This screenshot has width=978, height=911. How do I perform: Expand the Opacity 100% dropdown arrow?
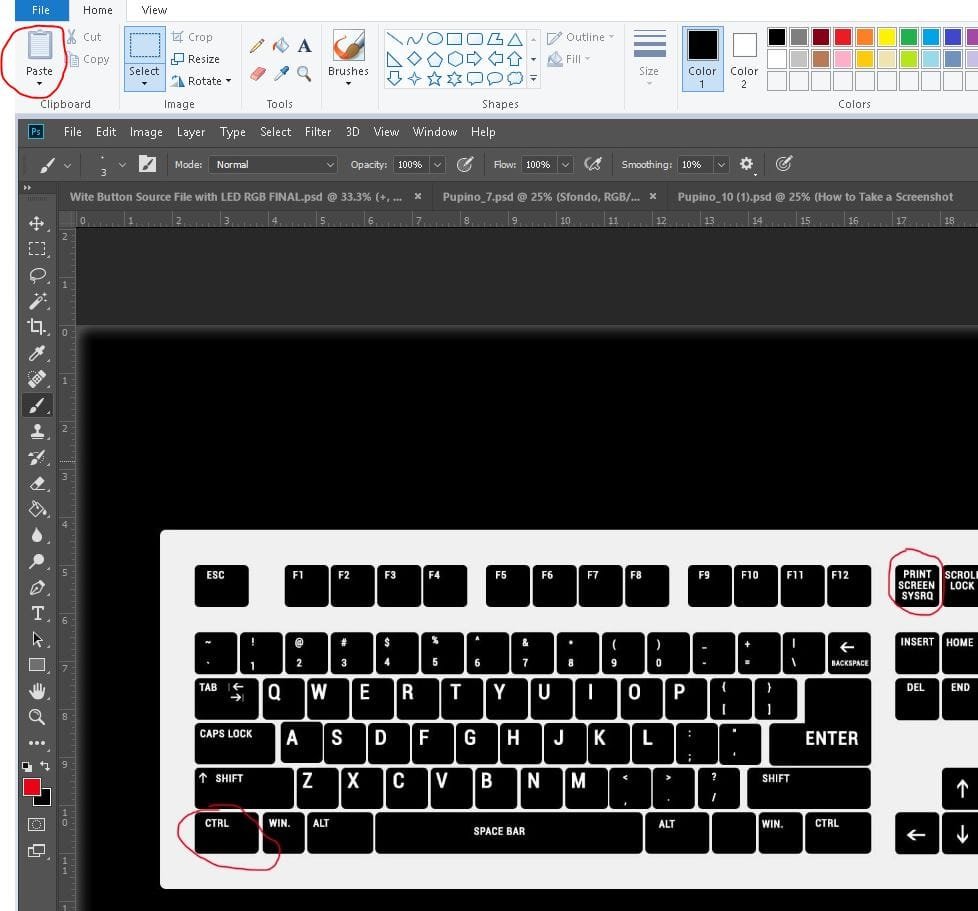pyautogui.click(x=437, y=165)
